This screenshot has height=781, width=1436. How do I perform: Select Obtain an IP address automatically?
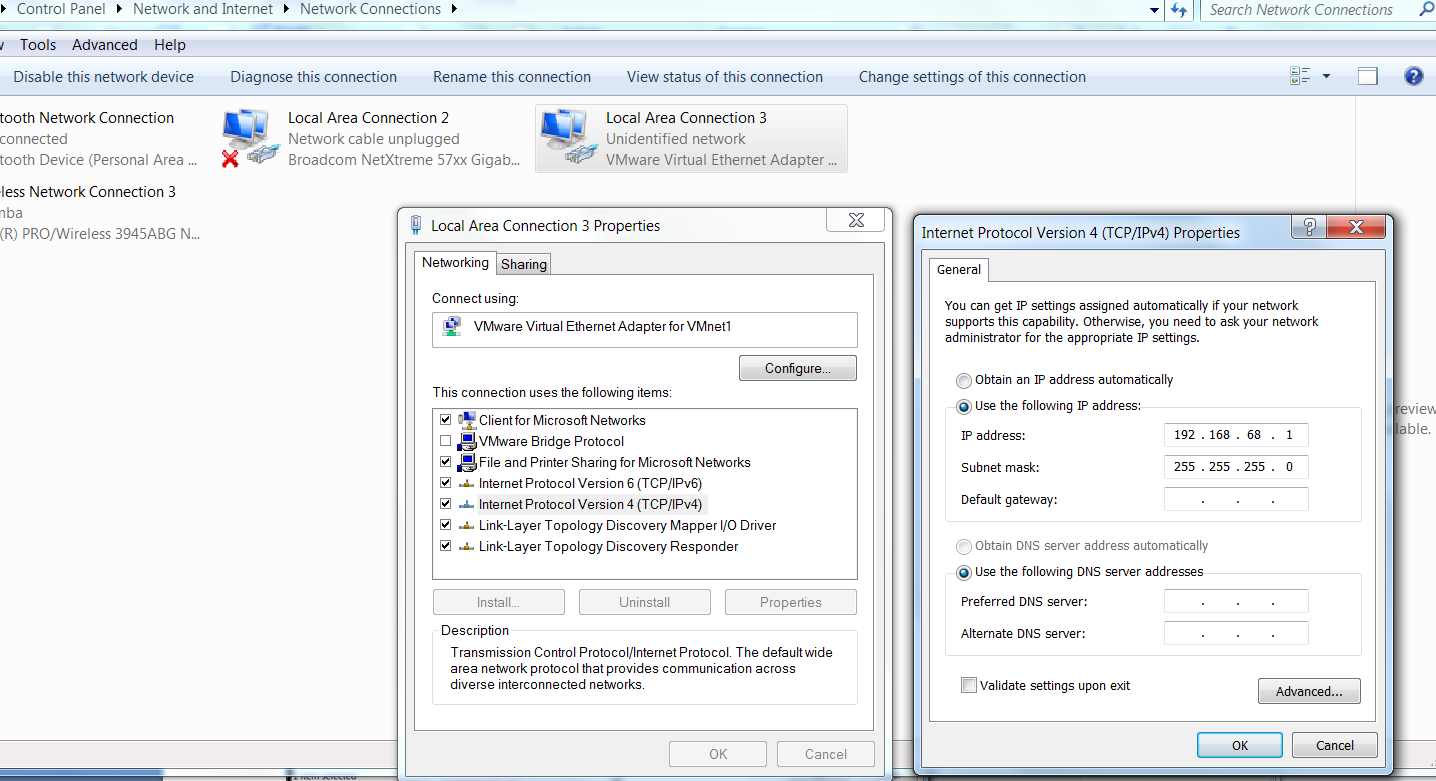tap(963, 380)
